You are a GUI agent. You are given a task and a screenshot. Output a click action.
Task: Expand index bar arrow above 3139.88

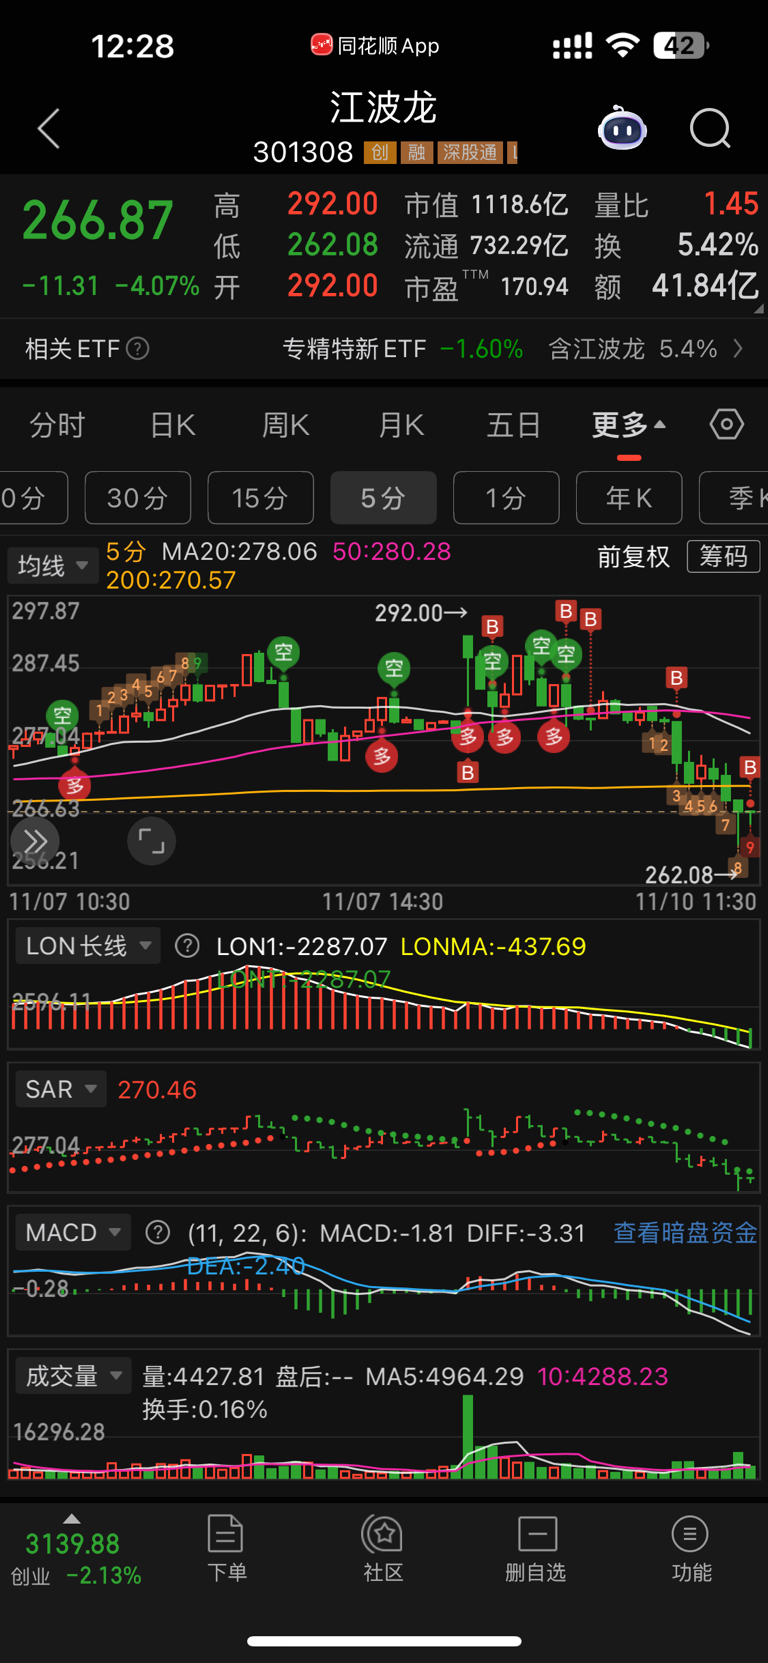pyautogui.click(x=71, y=1518)
